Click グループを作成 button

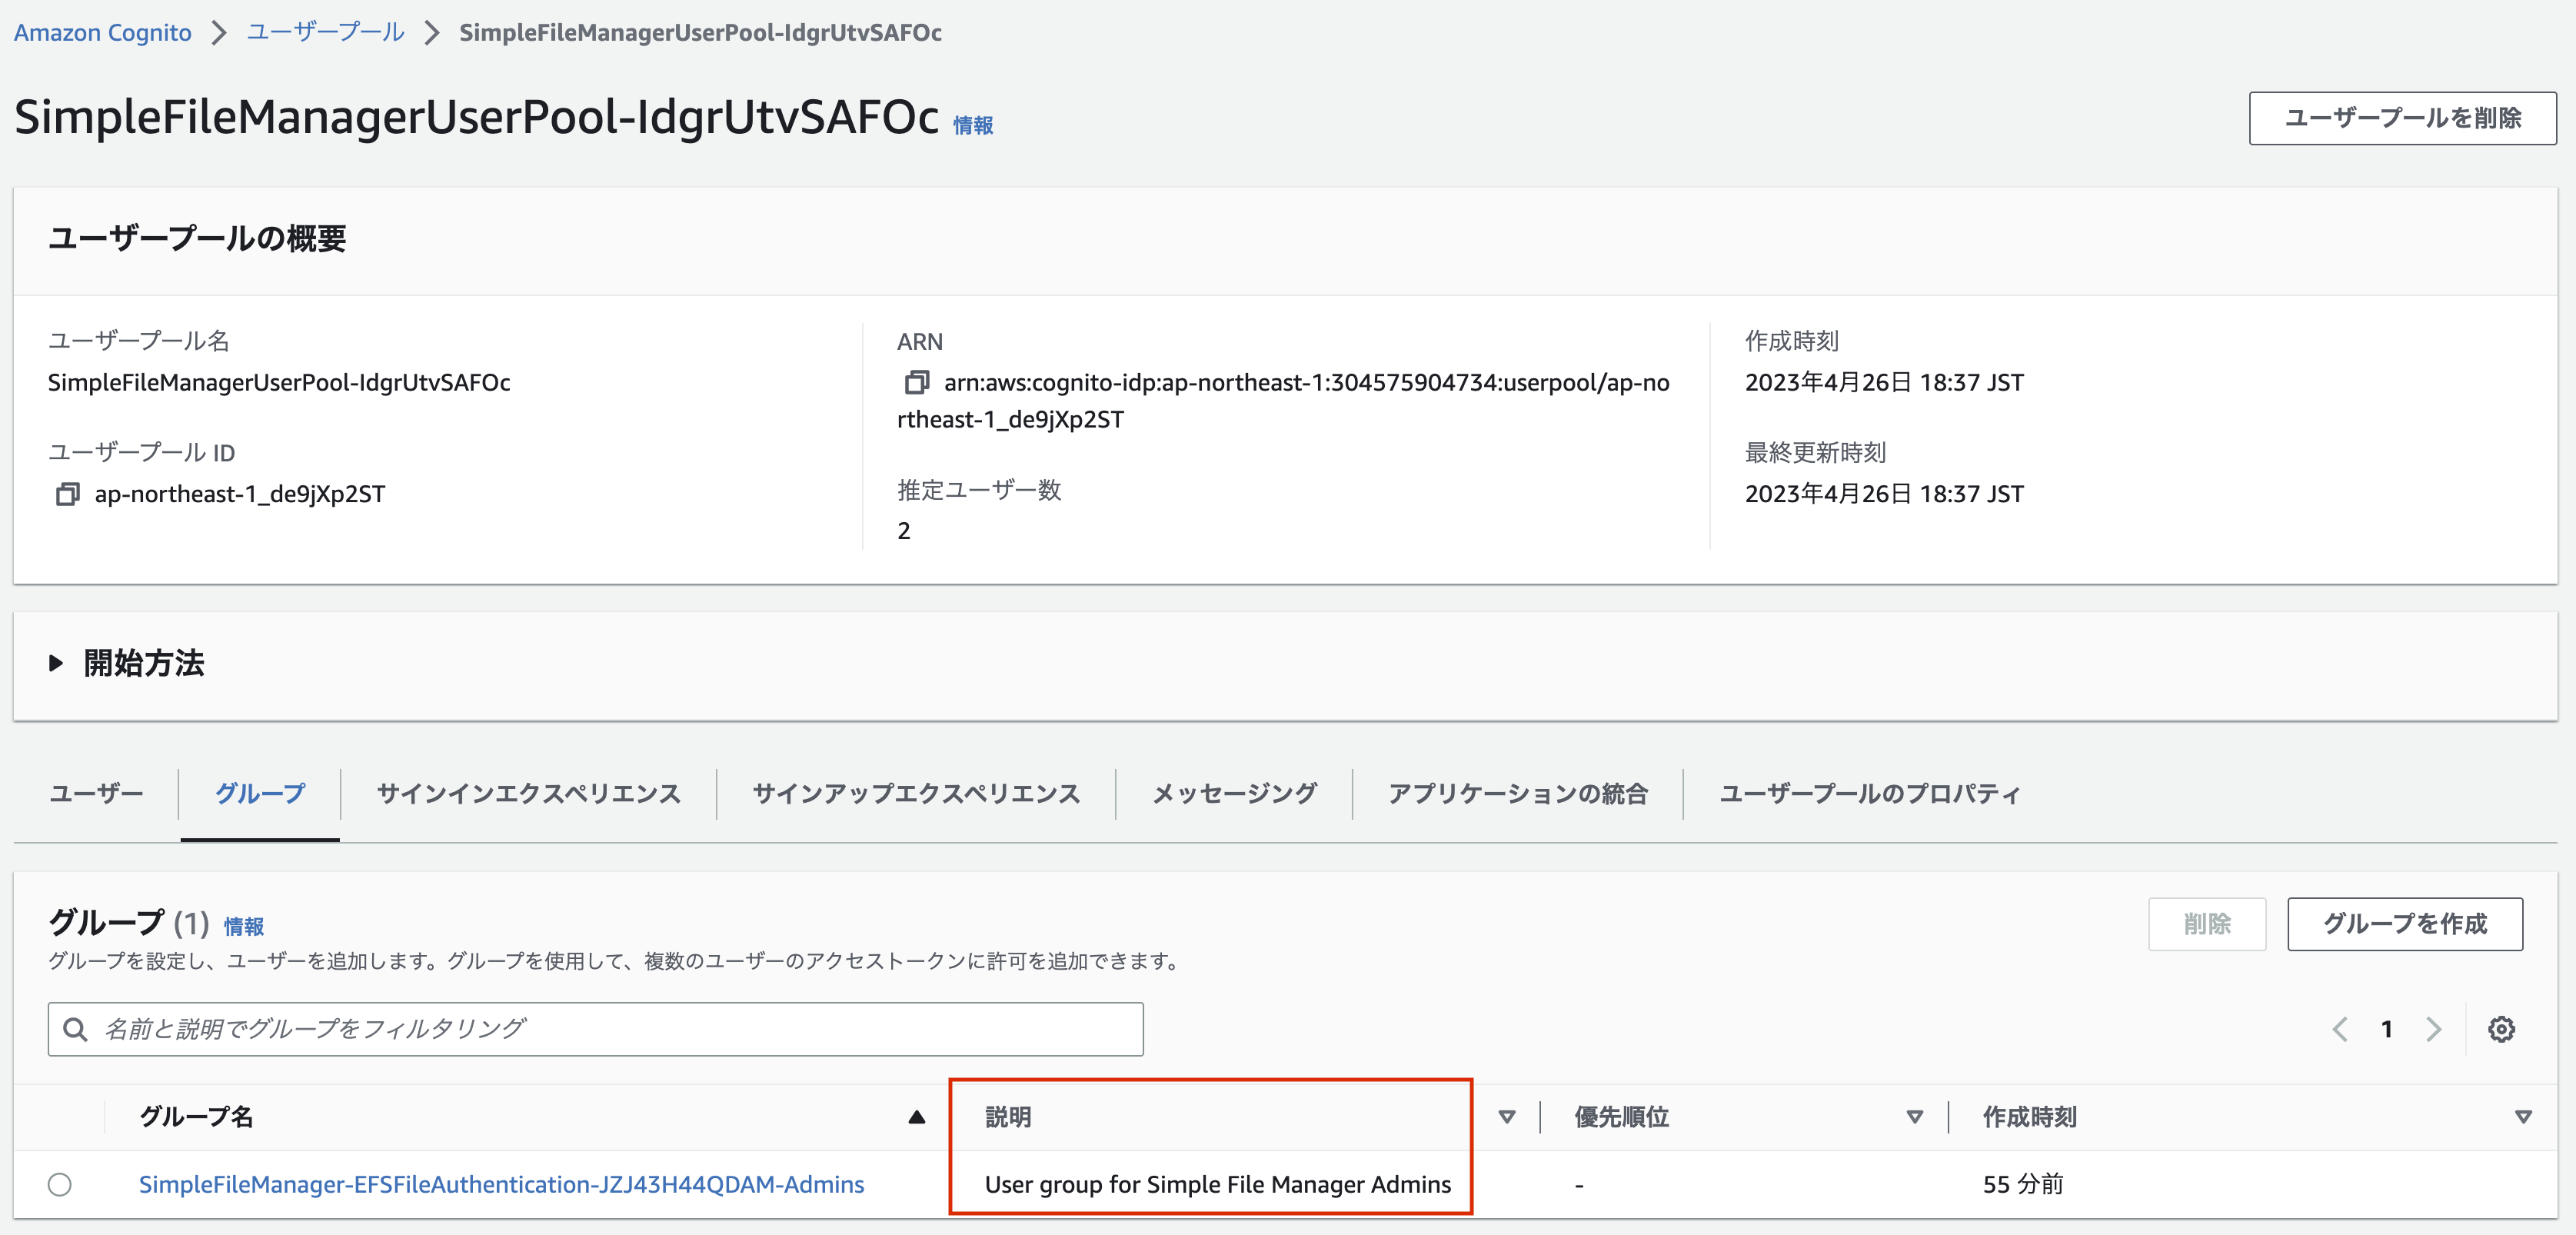coord(2404,924)
